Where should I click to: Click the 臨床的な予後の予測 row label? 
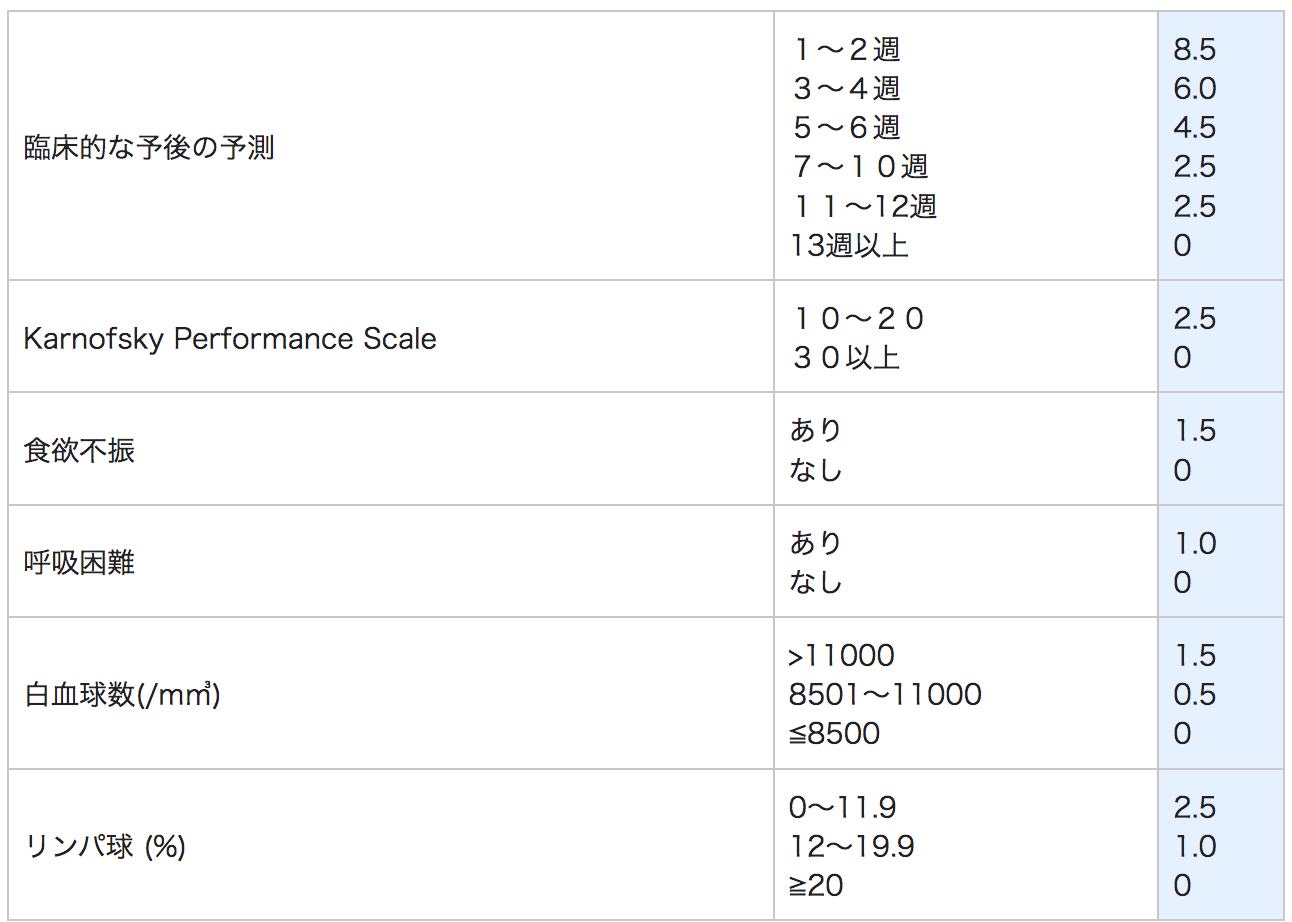[149, 148]
